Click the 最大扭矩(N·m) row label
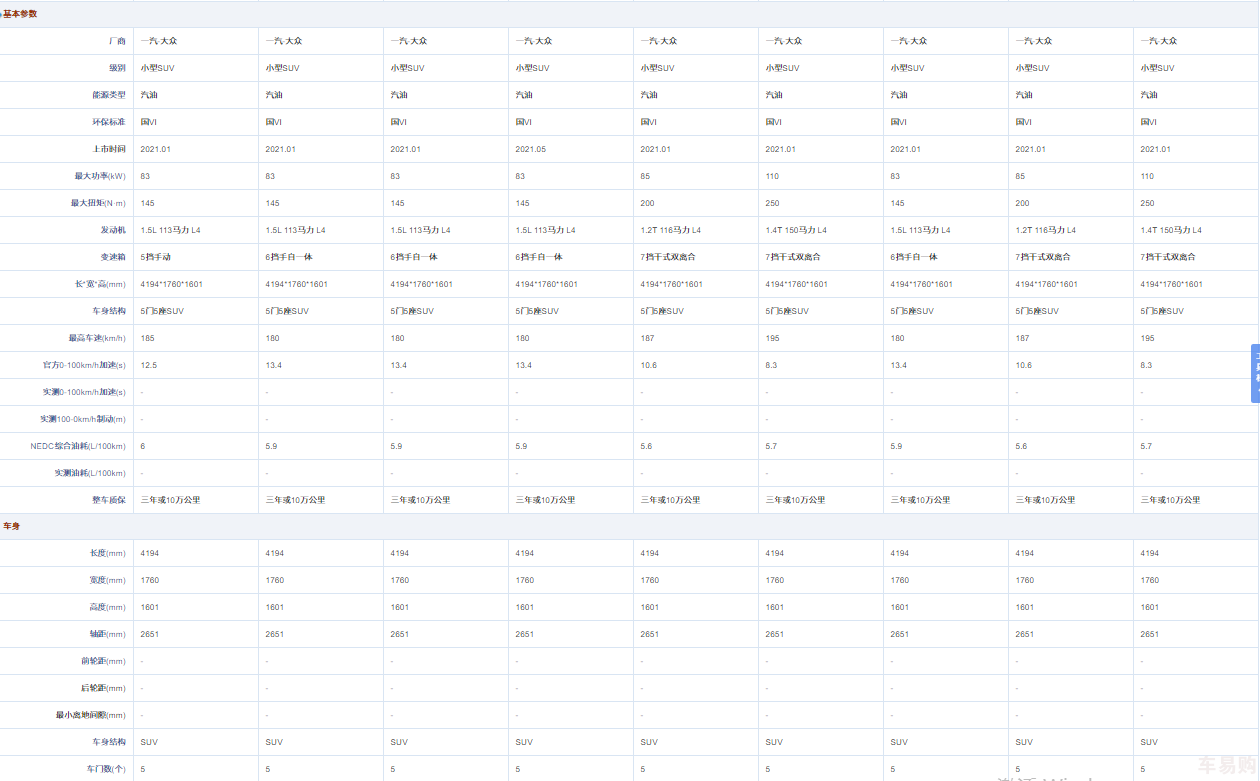The width and height of the screenshot is (1260, 781). [100, 203]
